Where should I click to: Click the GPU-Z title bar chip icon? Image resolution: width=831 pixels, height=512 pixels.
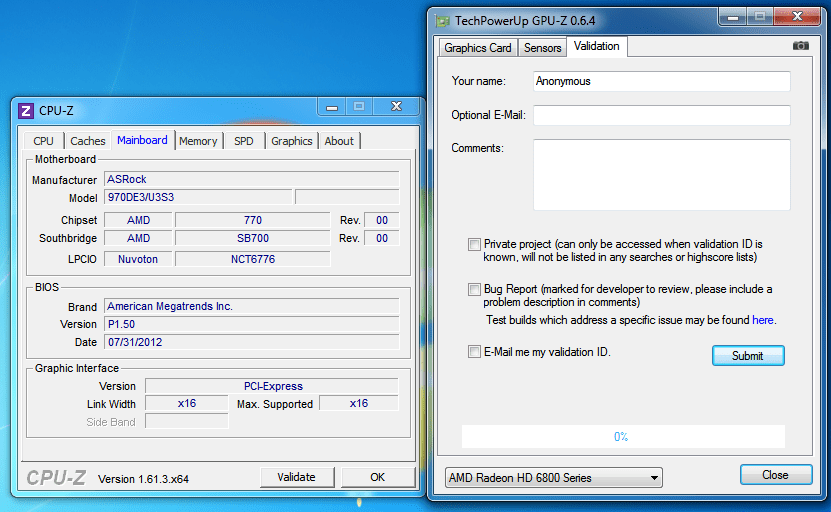[443, 21]
